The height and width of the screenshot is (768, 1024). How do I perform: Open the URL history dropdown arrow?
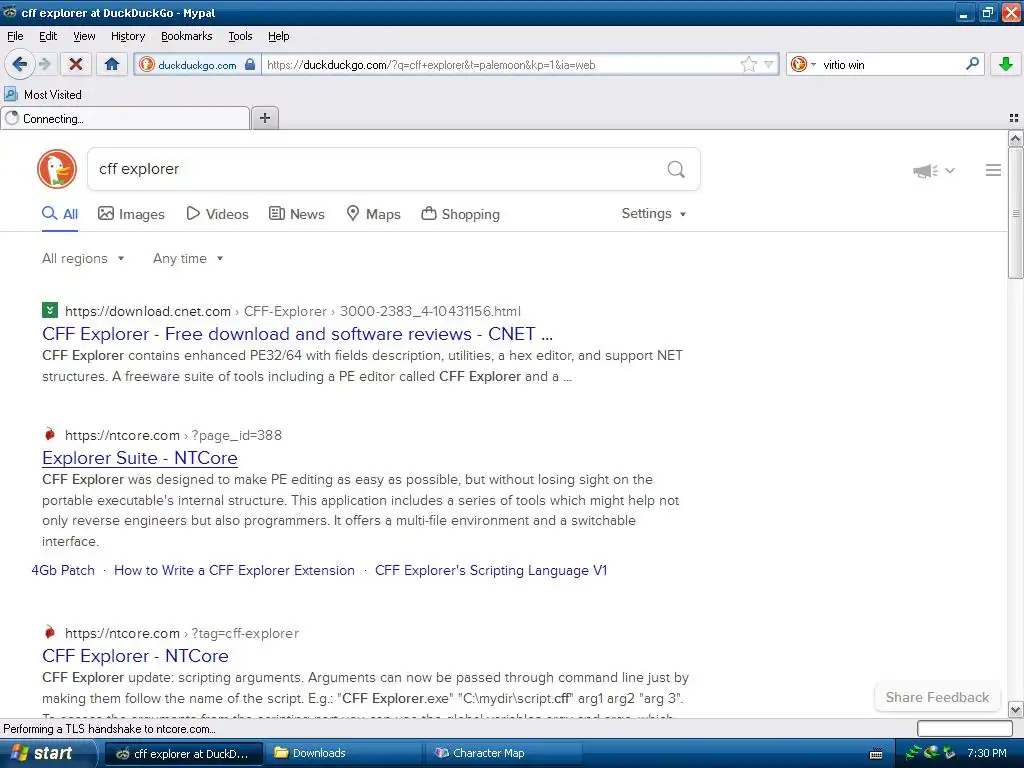coord(769,64)
